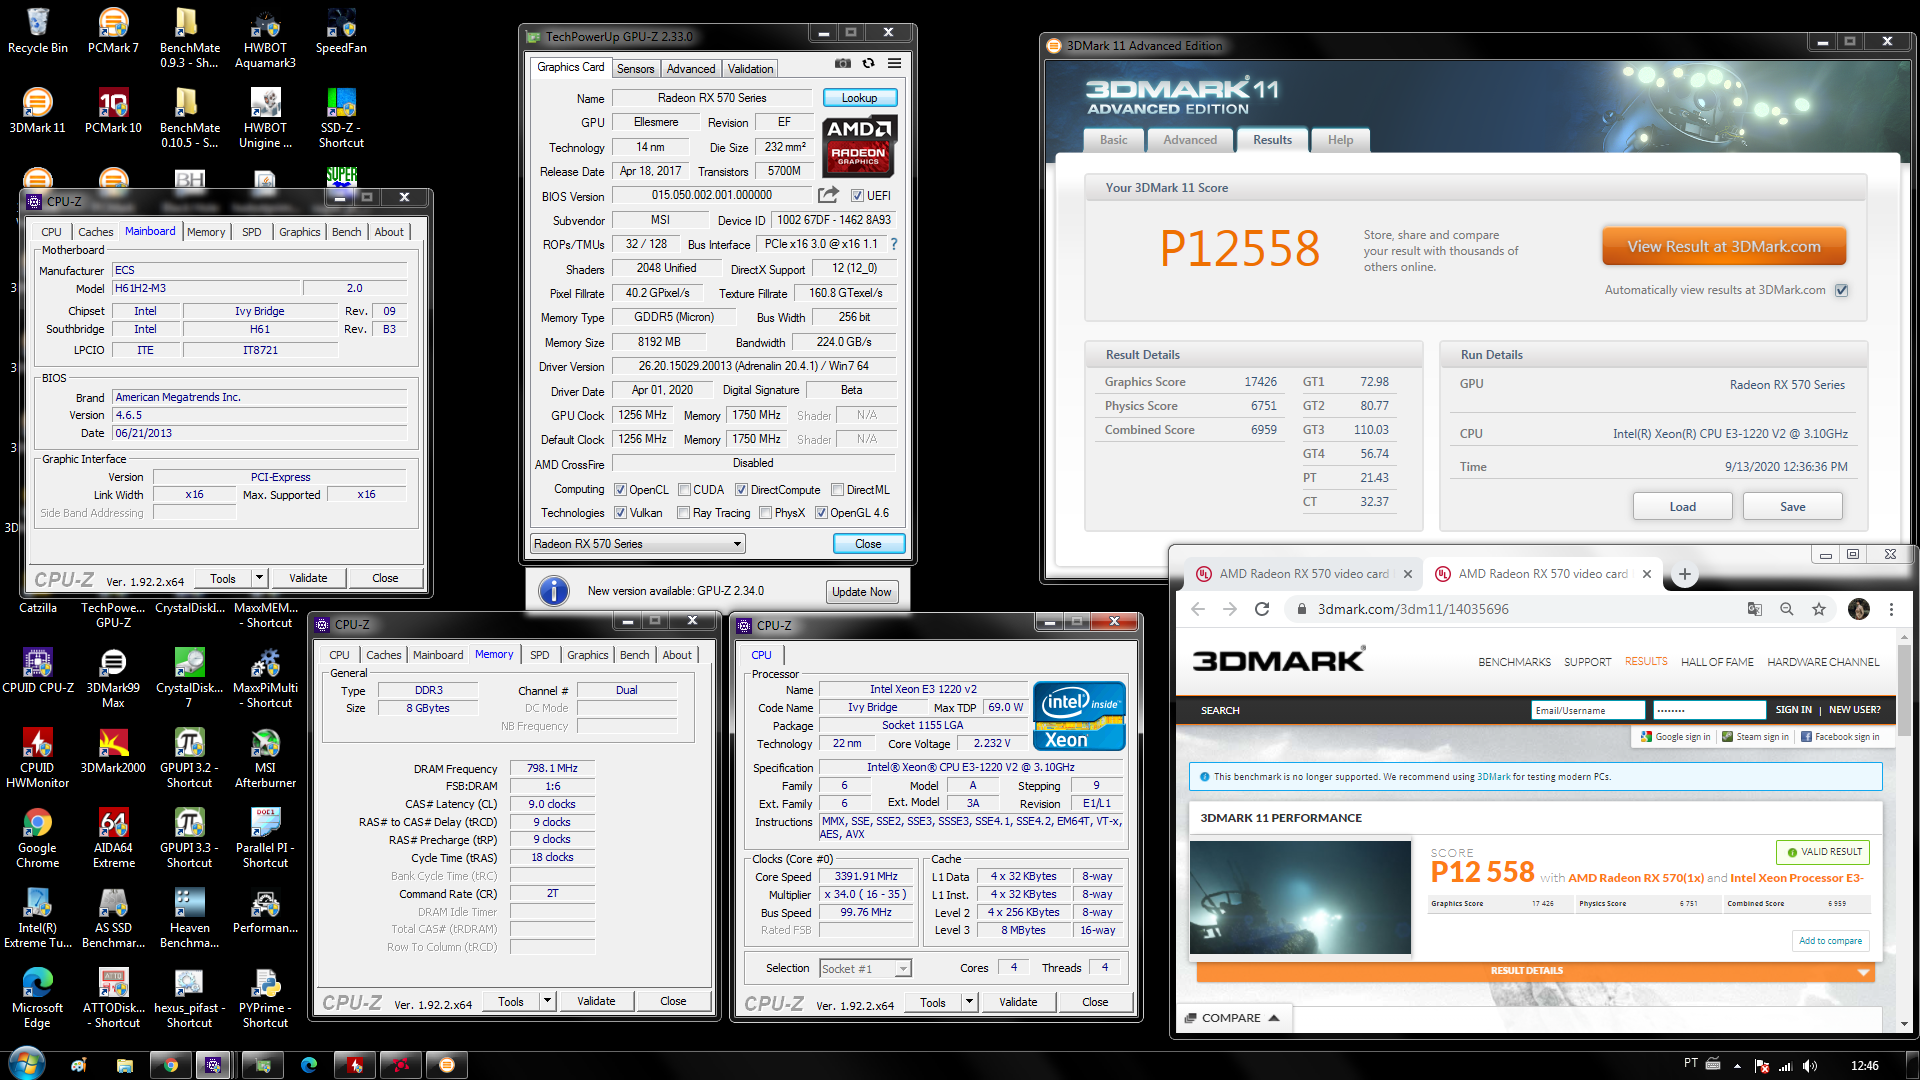Screen dimensions: 1920x1080
Task: Click Bus Interface question mark icon
Action: tap(894, 244)
